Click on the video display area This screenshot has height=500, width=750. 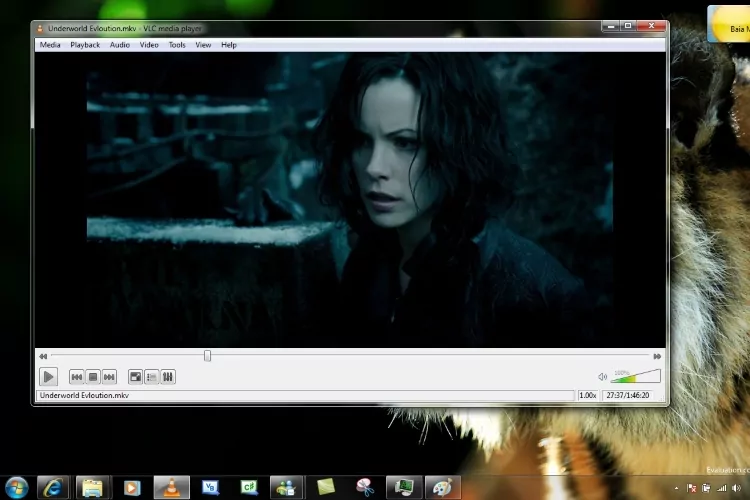coord(350,200)
